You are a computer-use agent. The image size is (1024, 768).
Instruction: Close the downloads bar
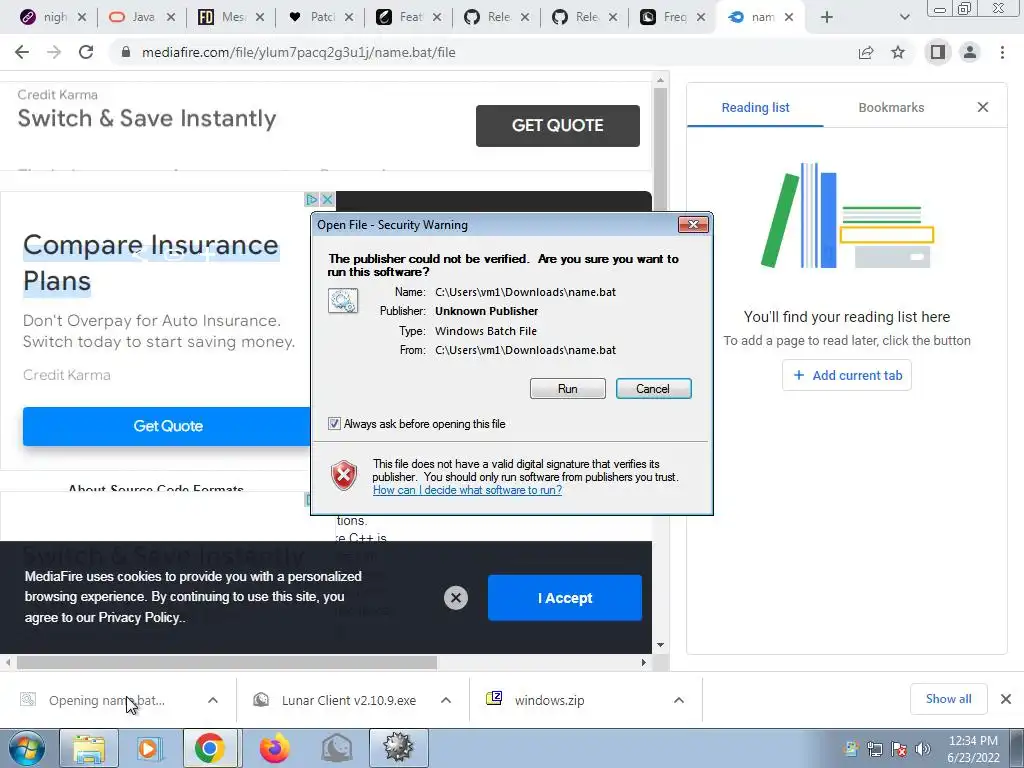point(1006,699)
